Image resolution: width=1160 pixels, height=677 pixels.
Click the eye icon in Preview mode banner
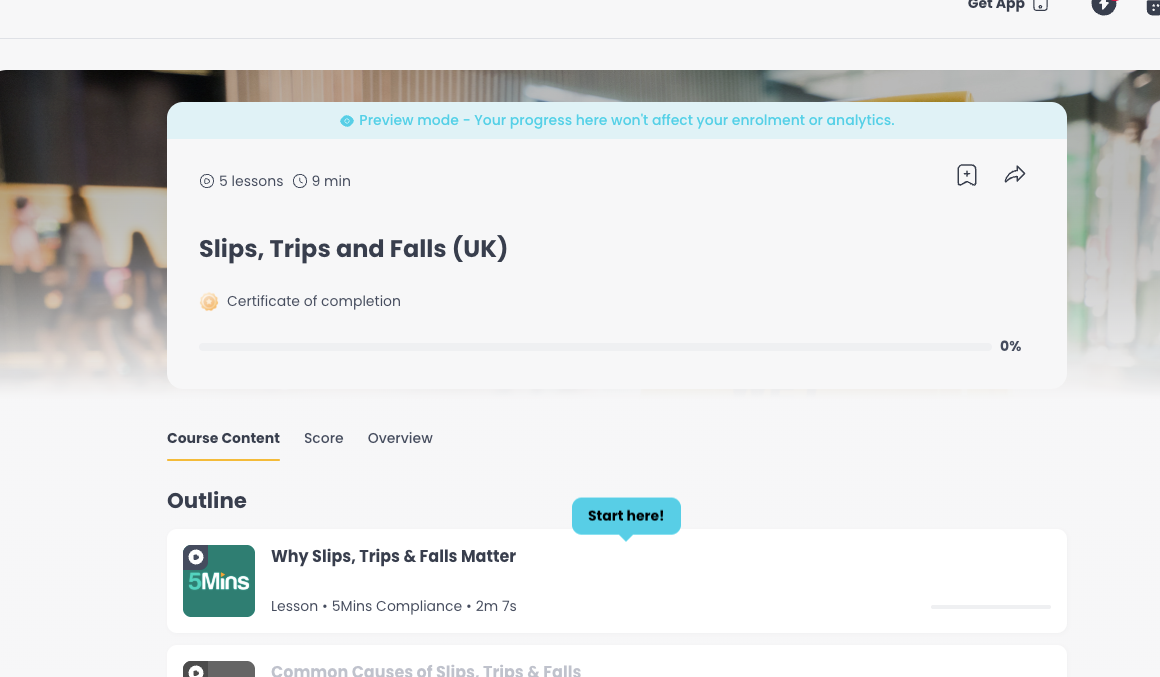(x=346, y=121)
